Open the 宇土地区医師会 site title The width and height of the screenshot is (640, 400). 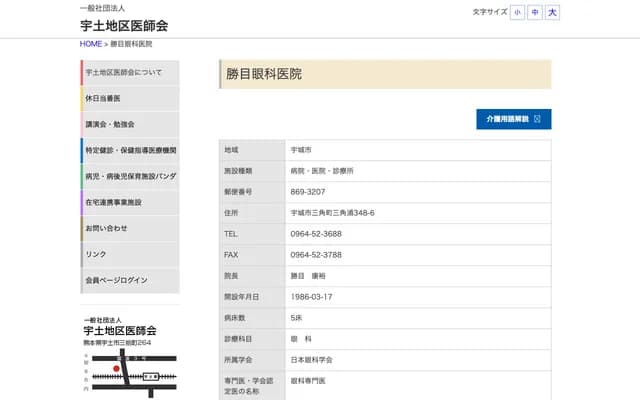124,26
